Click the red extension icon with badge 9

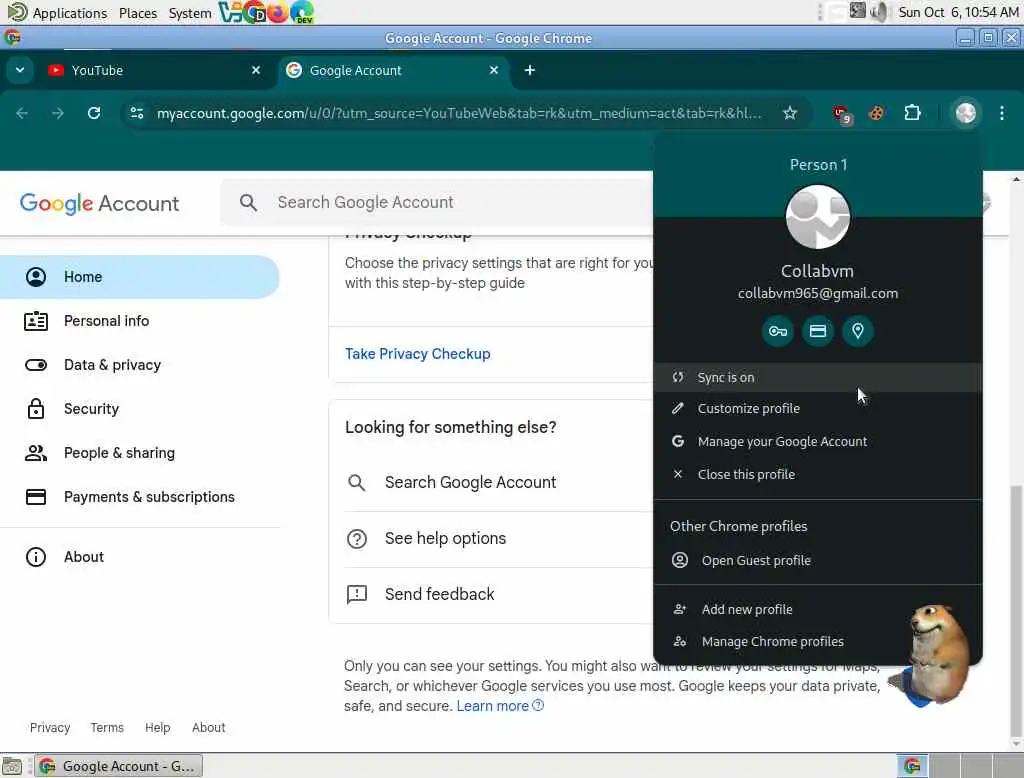coord(842,114)
